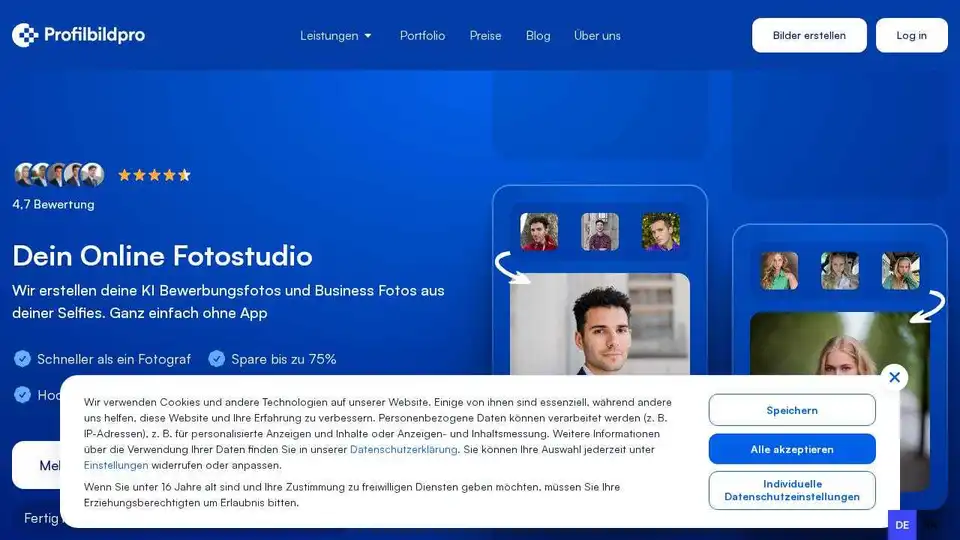Open the Leistungen dropdown menu

pos(336,36)
